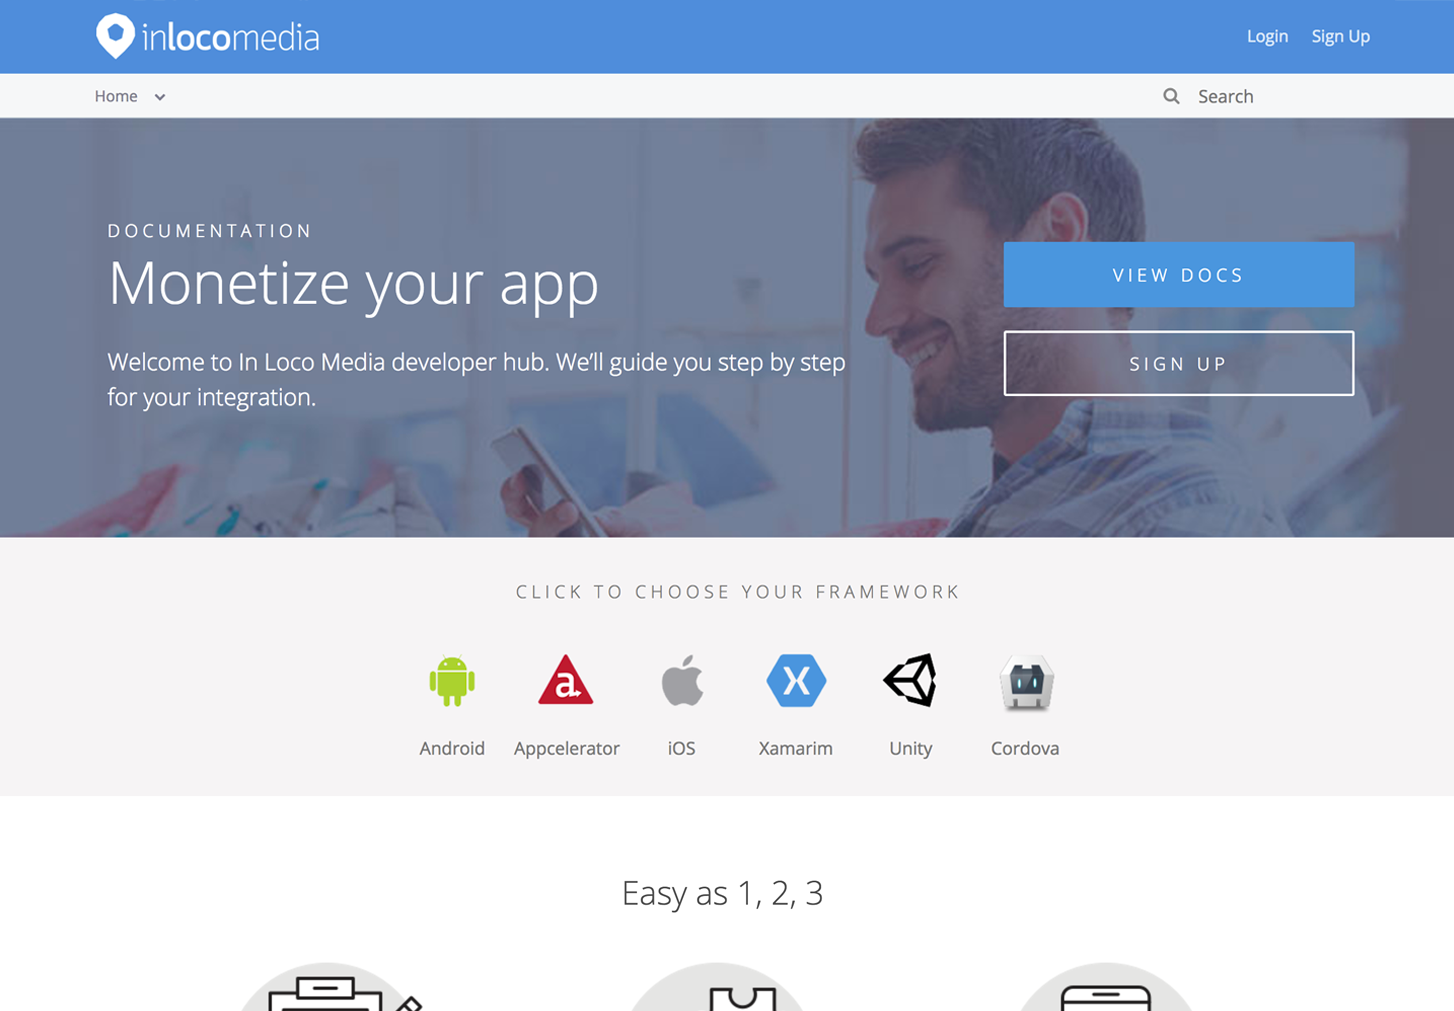This screenshot has height=1011, width=1454.
Task: Choose the Cordova robot icon
Action: (1026, 683)
